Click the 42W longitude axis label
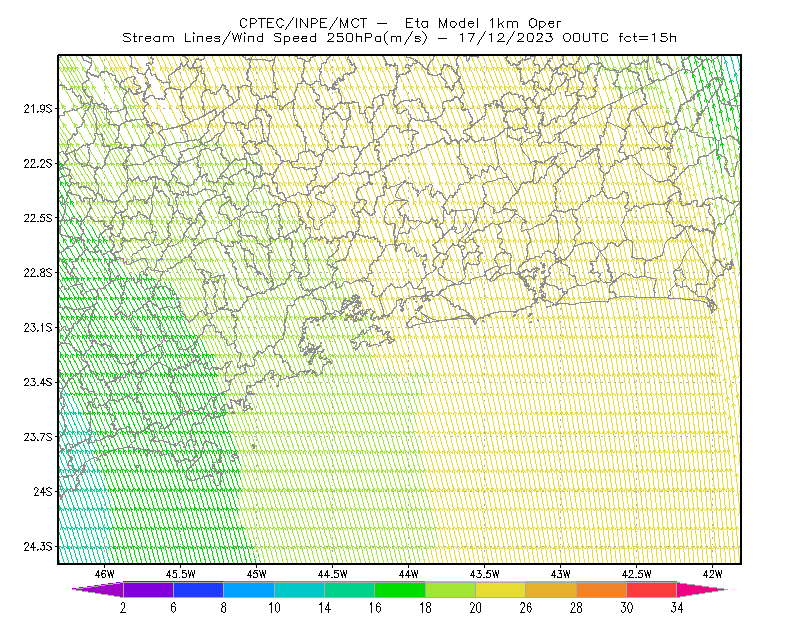 pyautogui.click(x=712, y=574)
